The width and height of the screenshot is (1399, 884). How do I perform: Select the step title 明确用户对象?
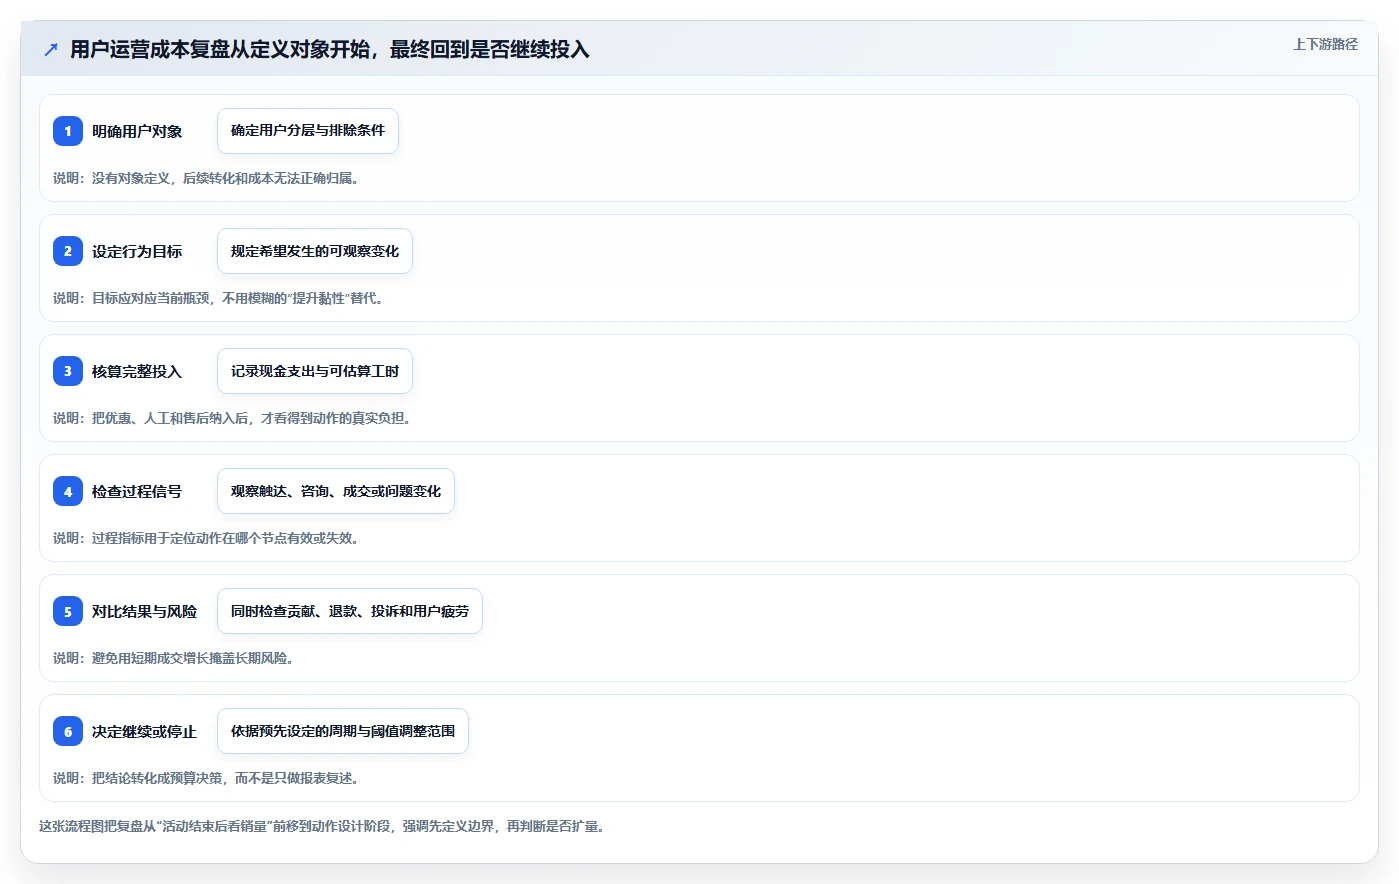point(137,131)
